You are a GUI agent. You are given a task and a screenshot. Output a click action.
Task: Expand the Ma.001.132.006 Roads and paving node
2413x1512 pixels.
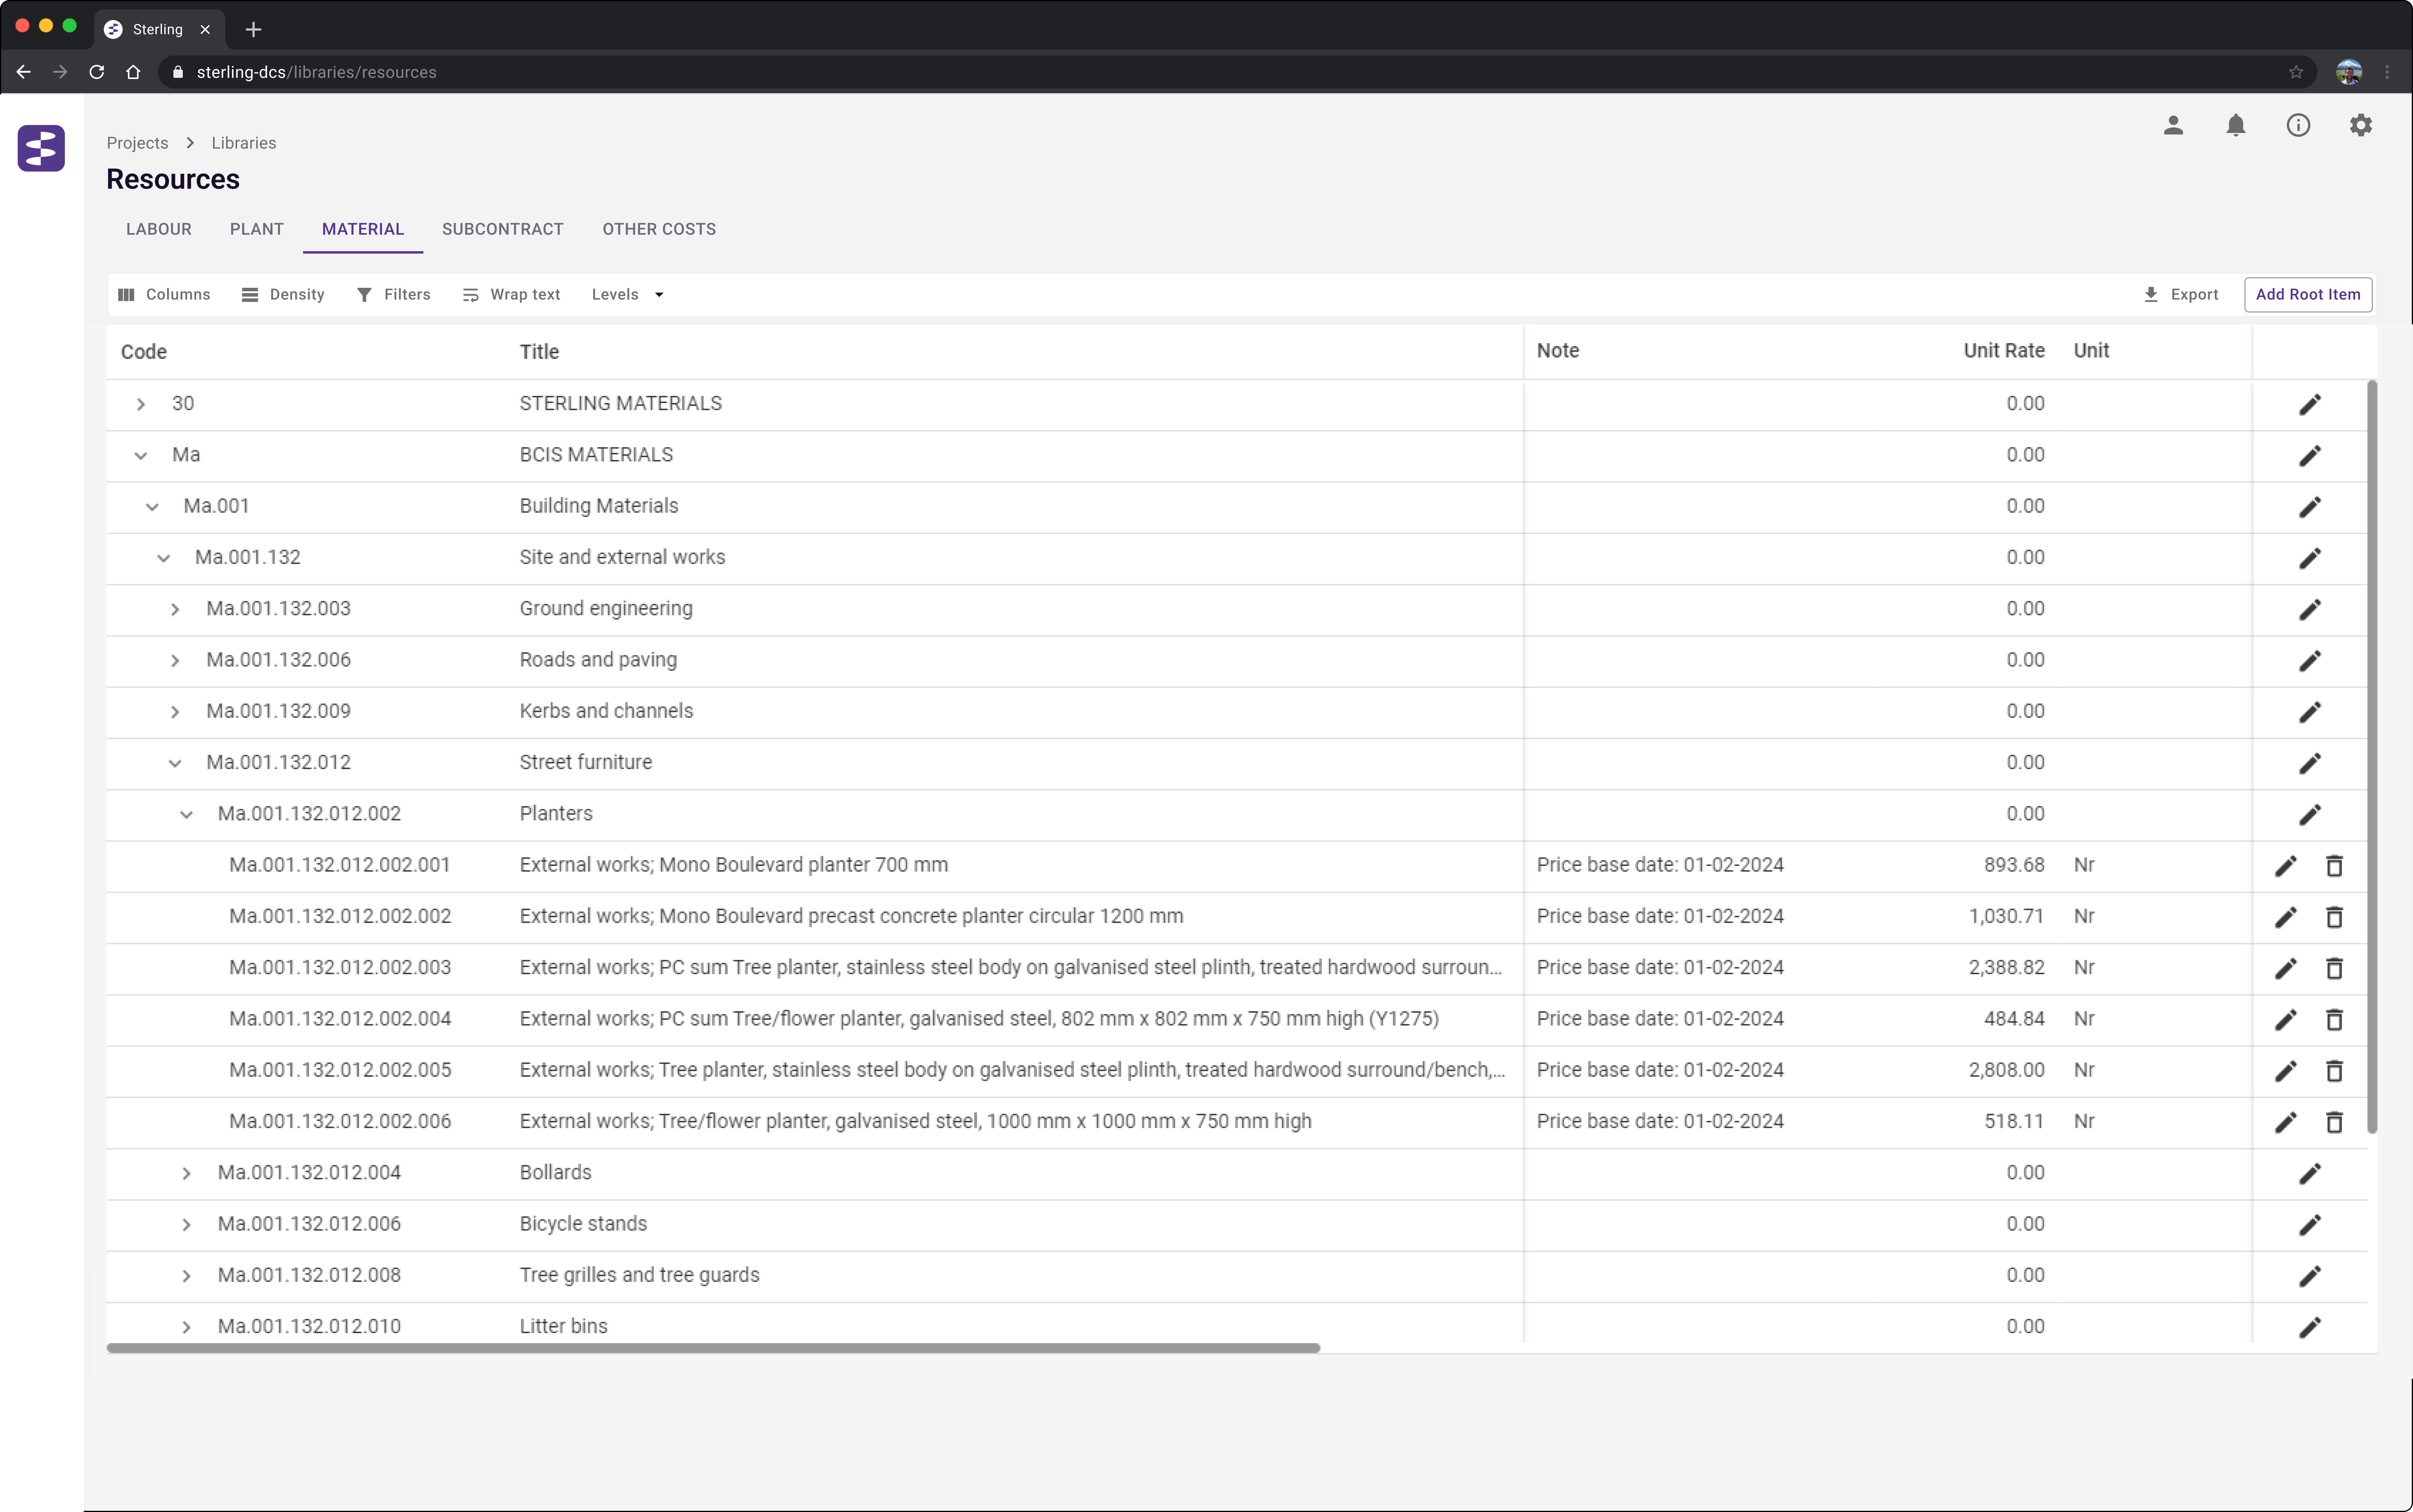(175, 661)
